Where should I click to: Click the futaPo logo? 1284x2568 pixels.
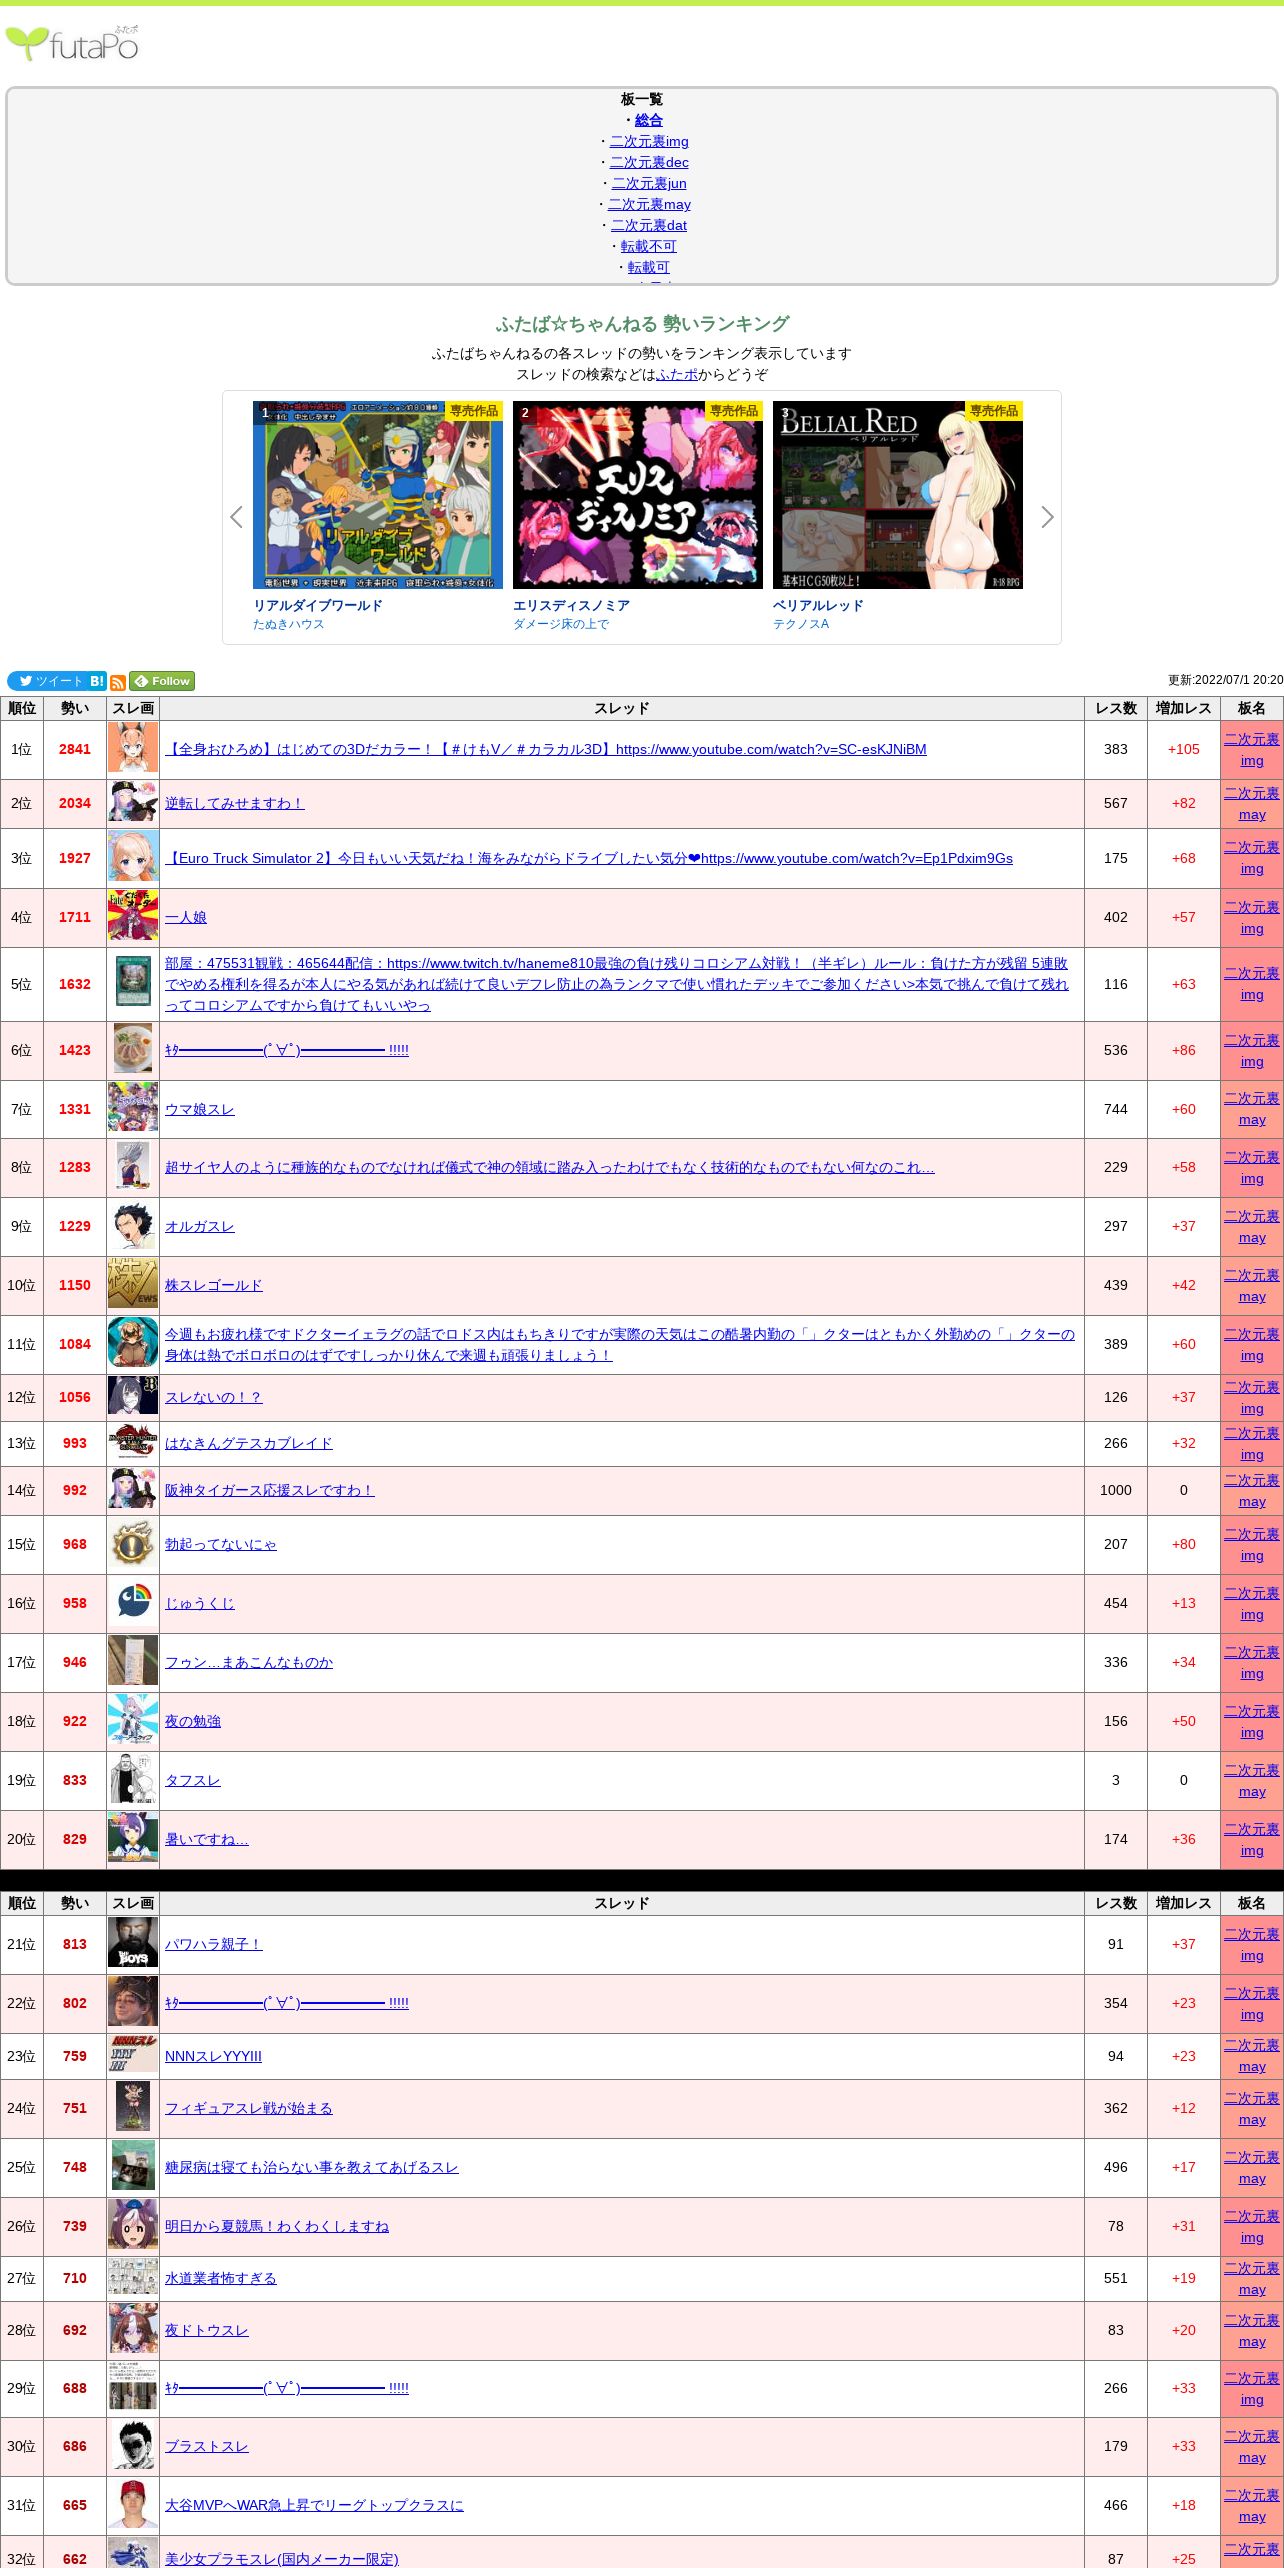click(72, 44)
